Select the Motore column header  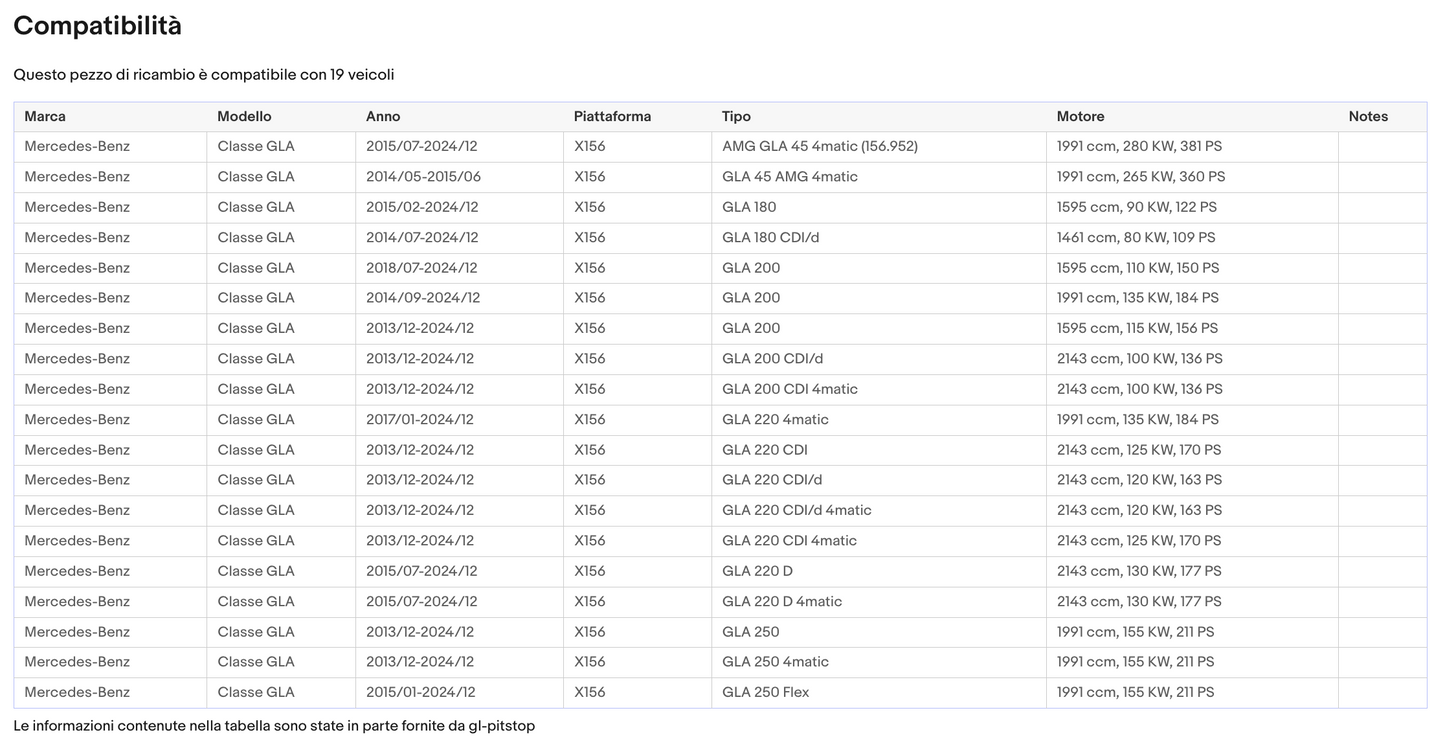[x=1080, y=117]
